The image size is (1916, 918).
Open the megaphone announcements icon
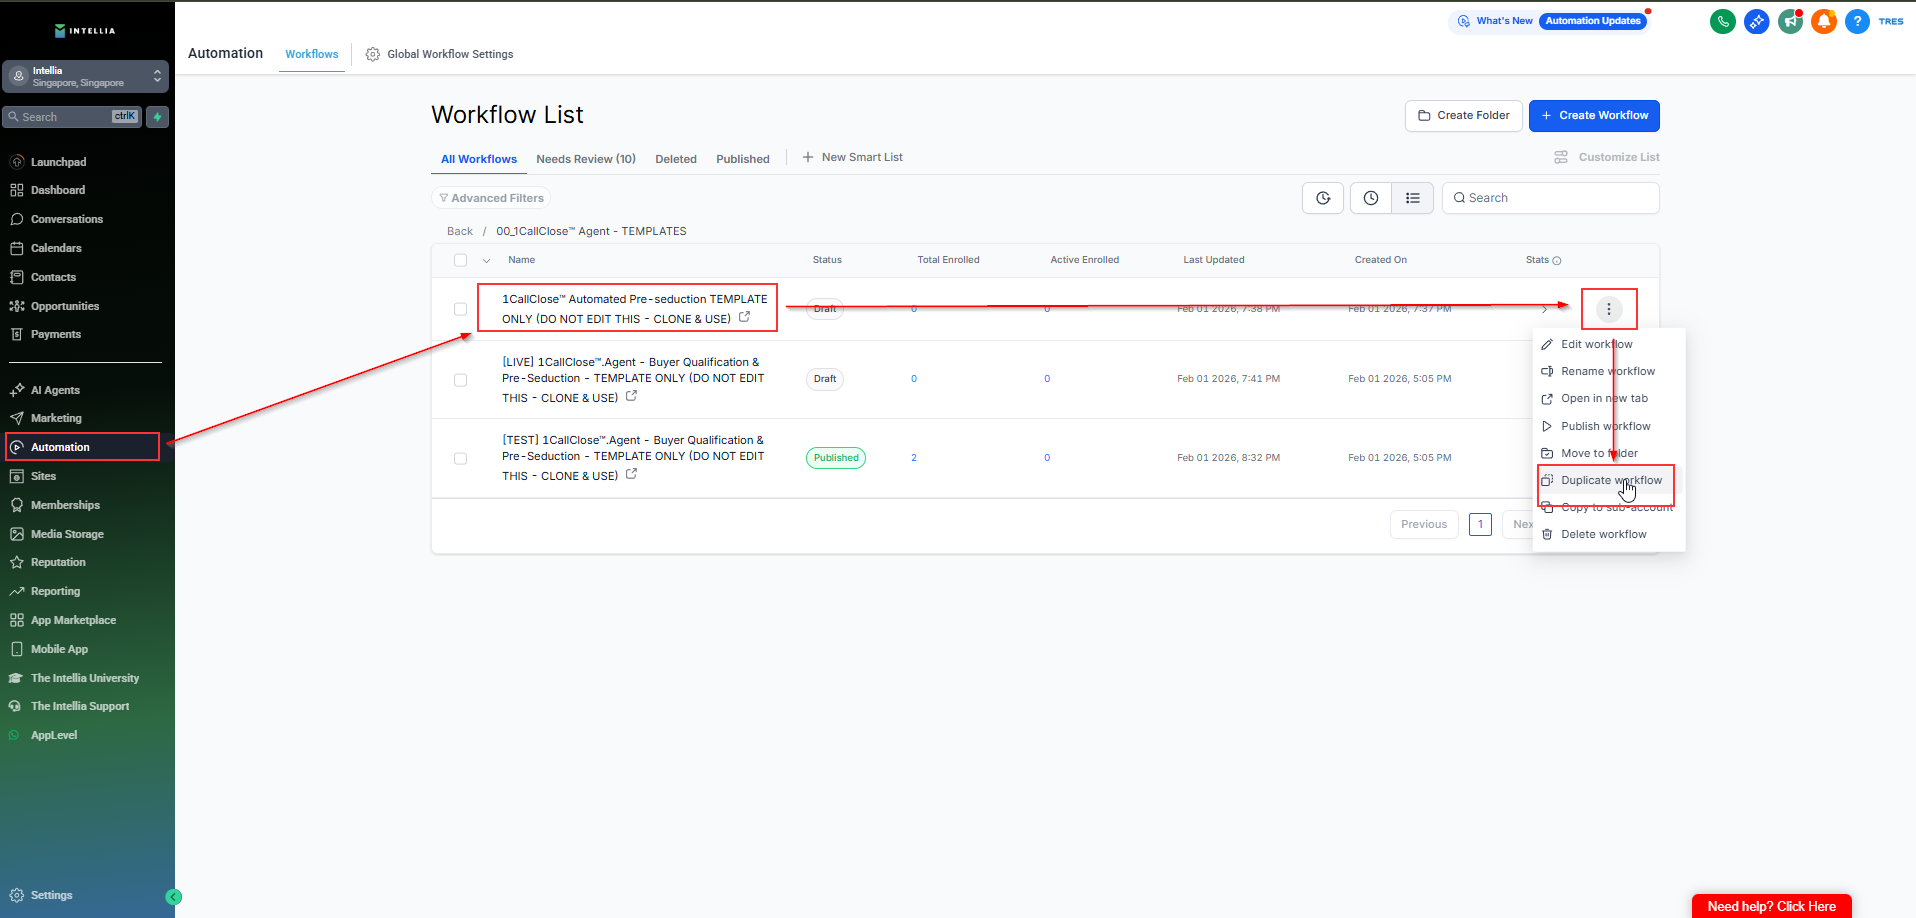tap(1790, 21)
